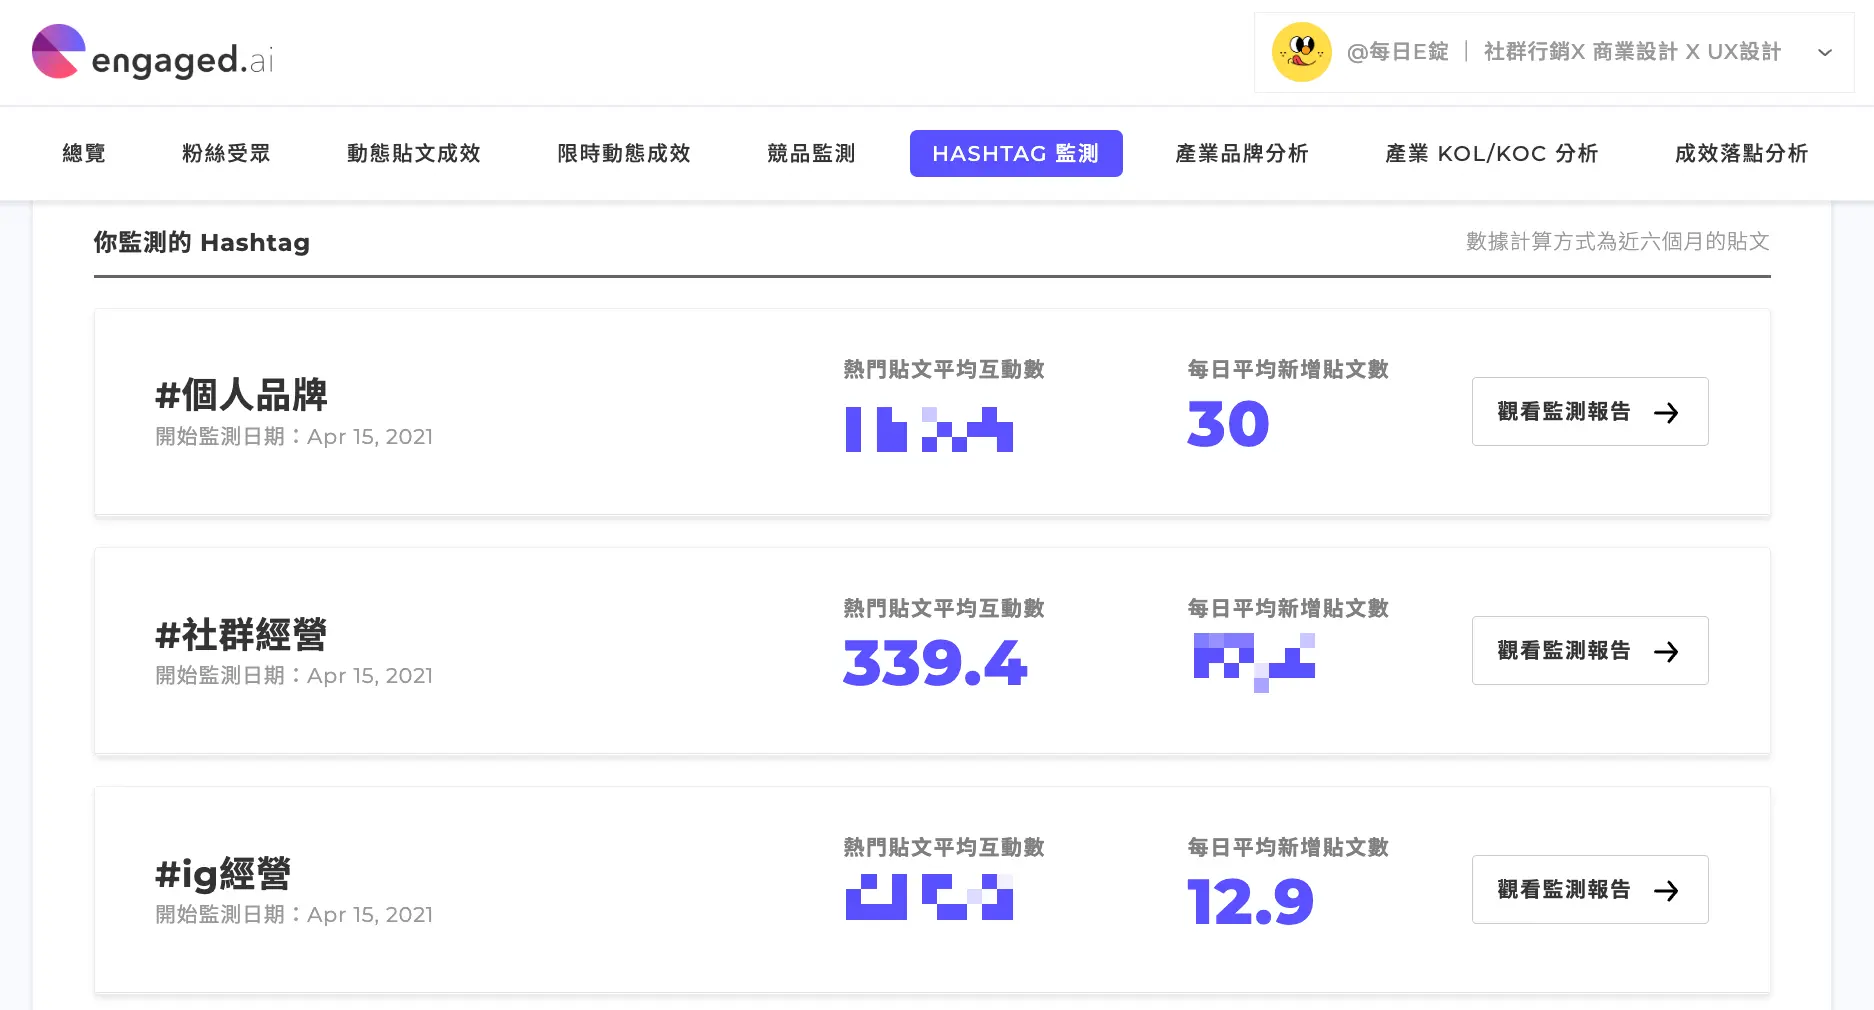Click the start date under #社群經營
Screen dimensions: 1874x1010
(294, 675)
